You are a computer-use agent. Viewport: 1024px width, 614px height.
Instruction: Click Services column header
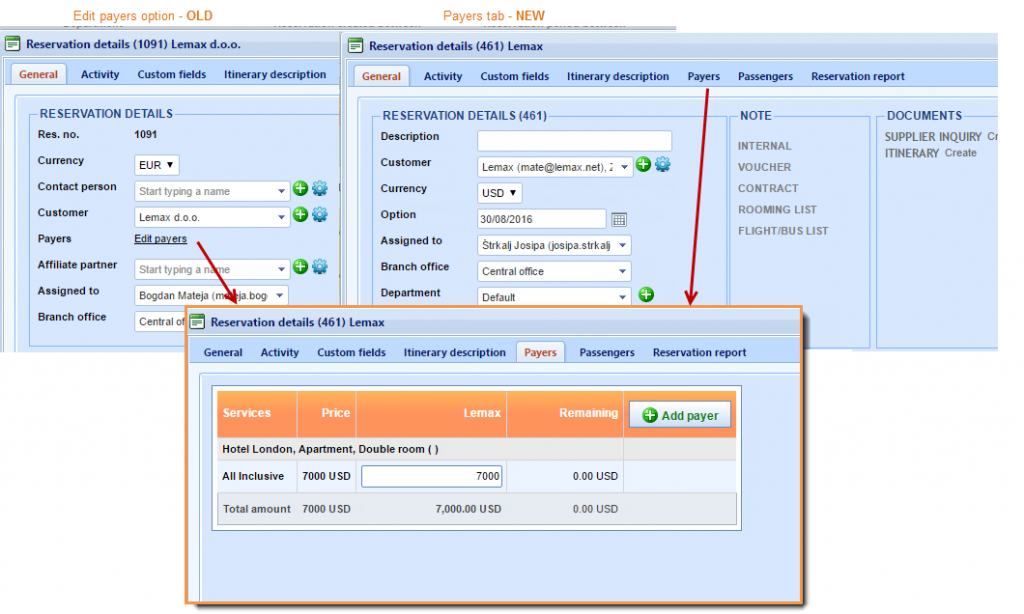point(257,413)
